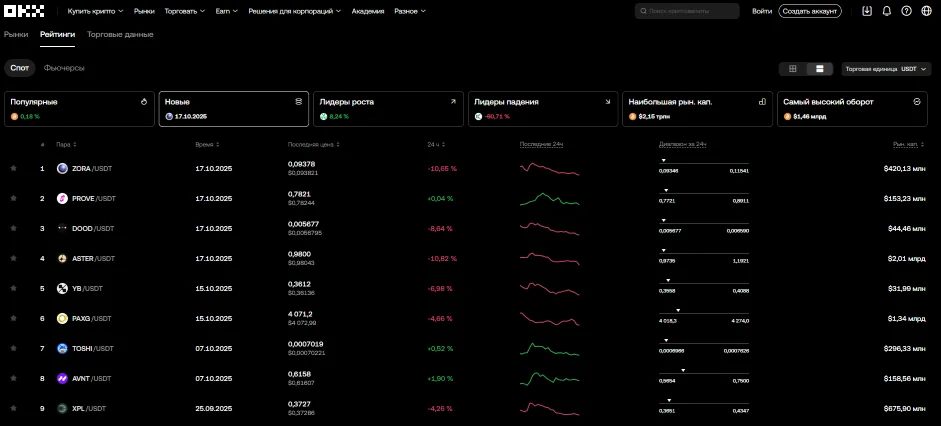Click the up arrow on Лидеры роста

tap(453, 102)
